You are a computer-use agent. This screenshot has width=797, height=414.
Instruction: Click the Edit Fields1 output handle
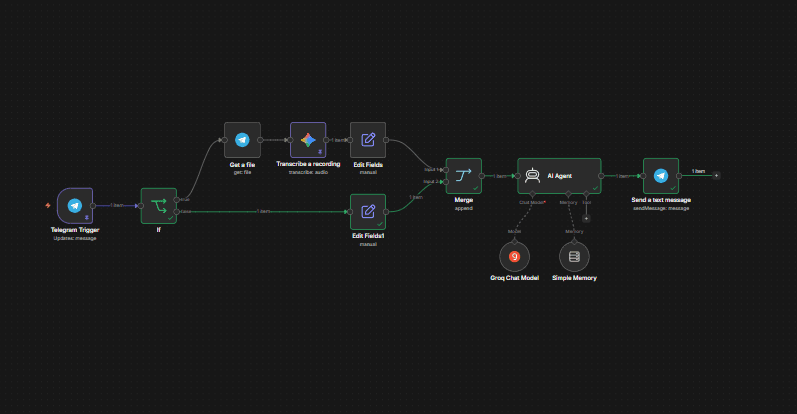click(386, 212)
